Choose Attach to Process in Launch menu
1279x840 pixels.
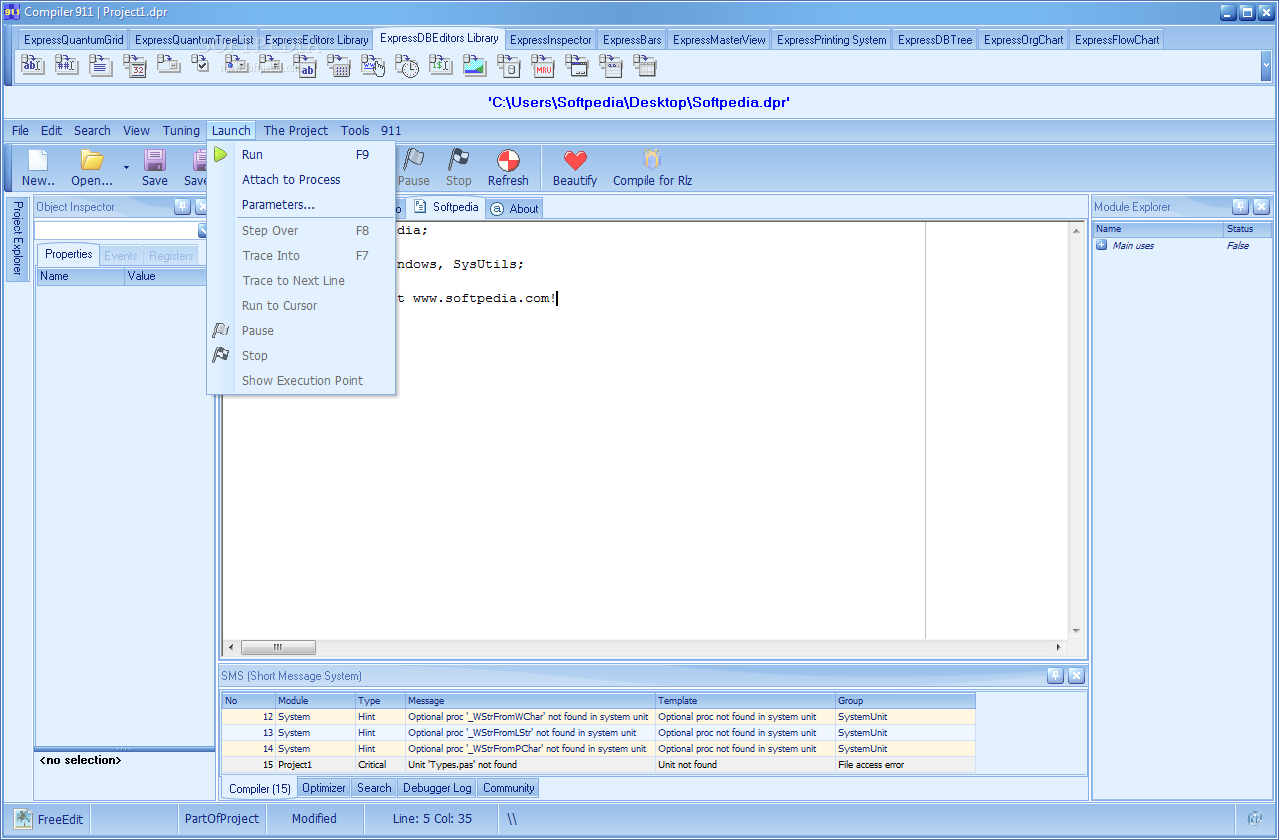pos(302,179)
